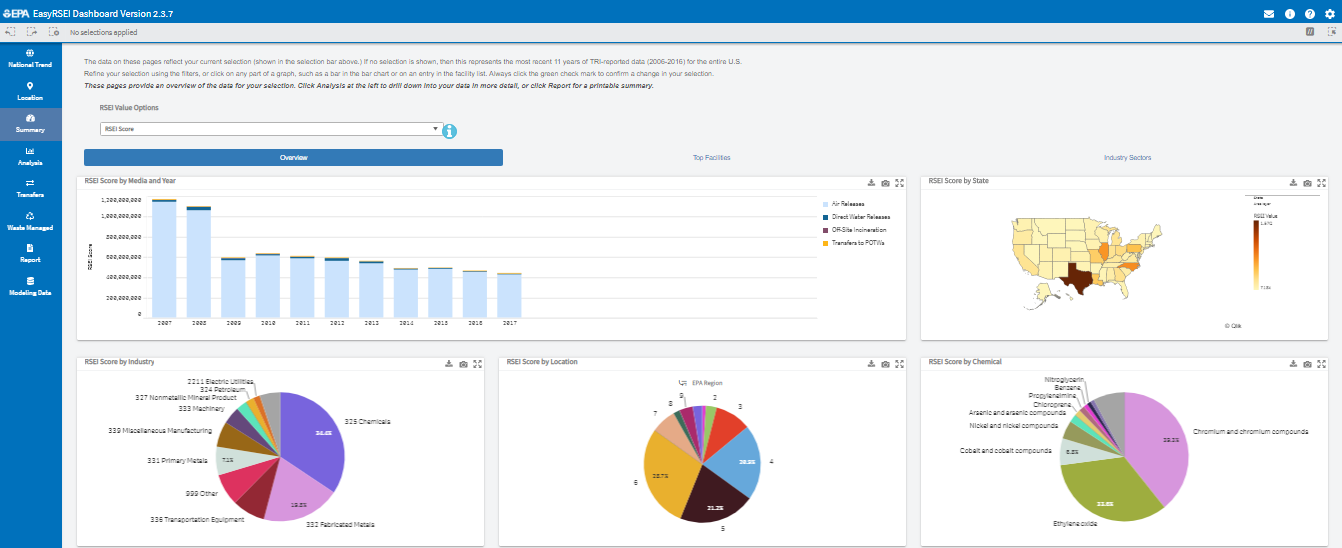Toggle Direct Water Releases legend entry
This screenshot has height=548, width=1342.
point(860,217)
